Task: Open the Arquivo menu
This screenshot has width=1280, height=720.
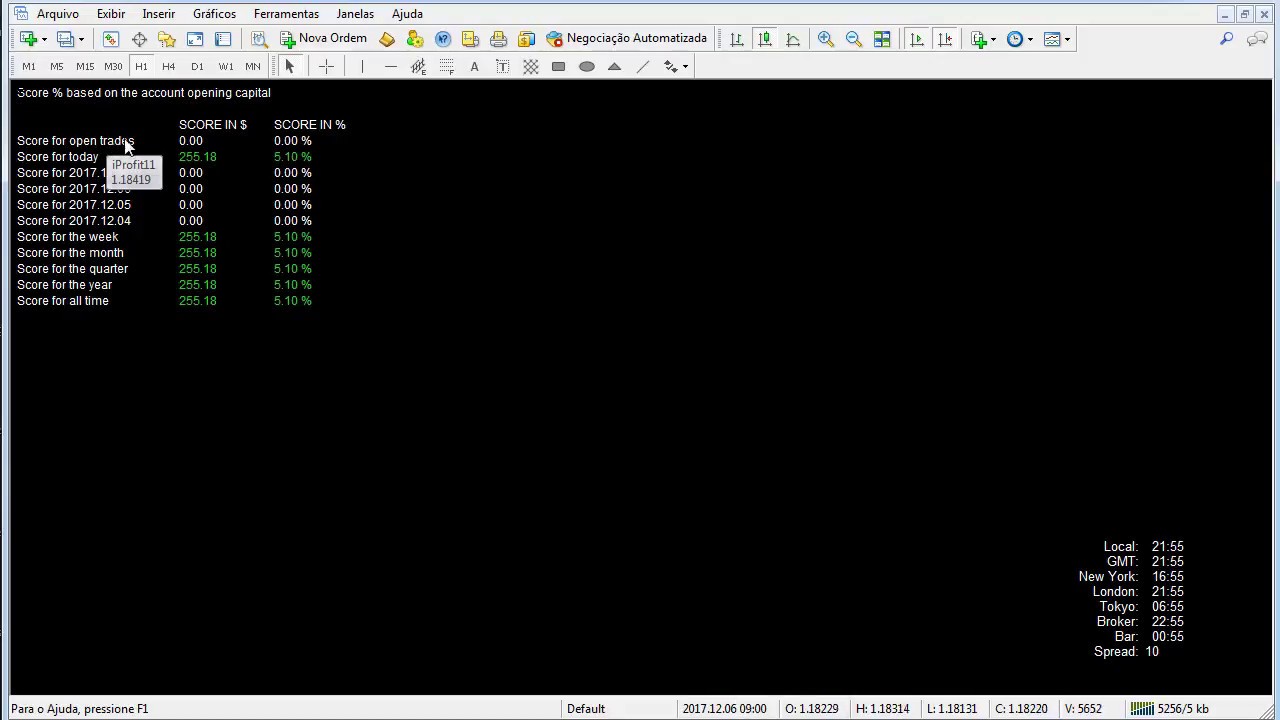Action: (58, 14)
